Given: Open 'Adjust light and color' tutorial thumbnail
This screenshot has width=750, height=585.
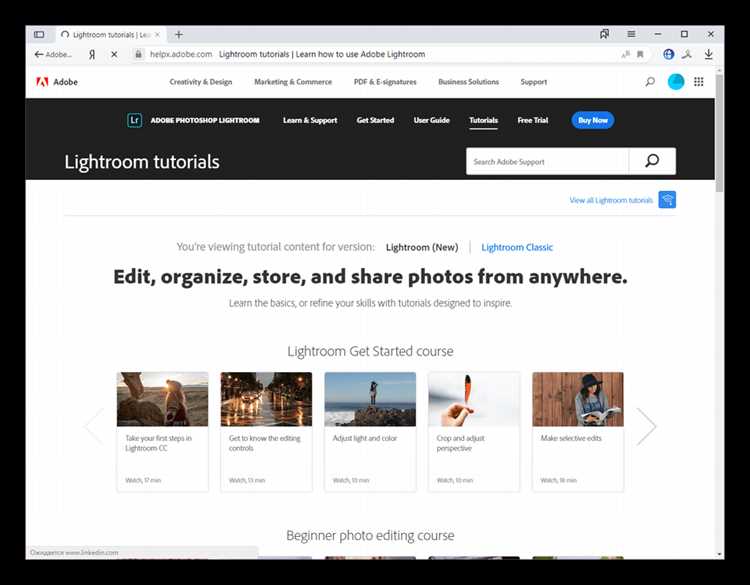Looking at the screenshot, I should [x=370, y=399].
